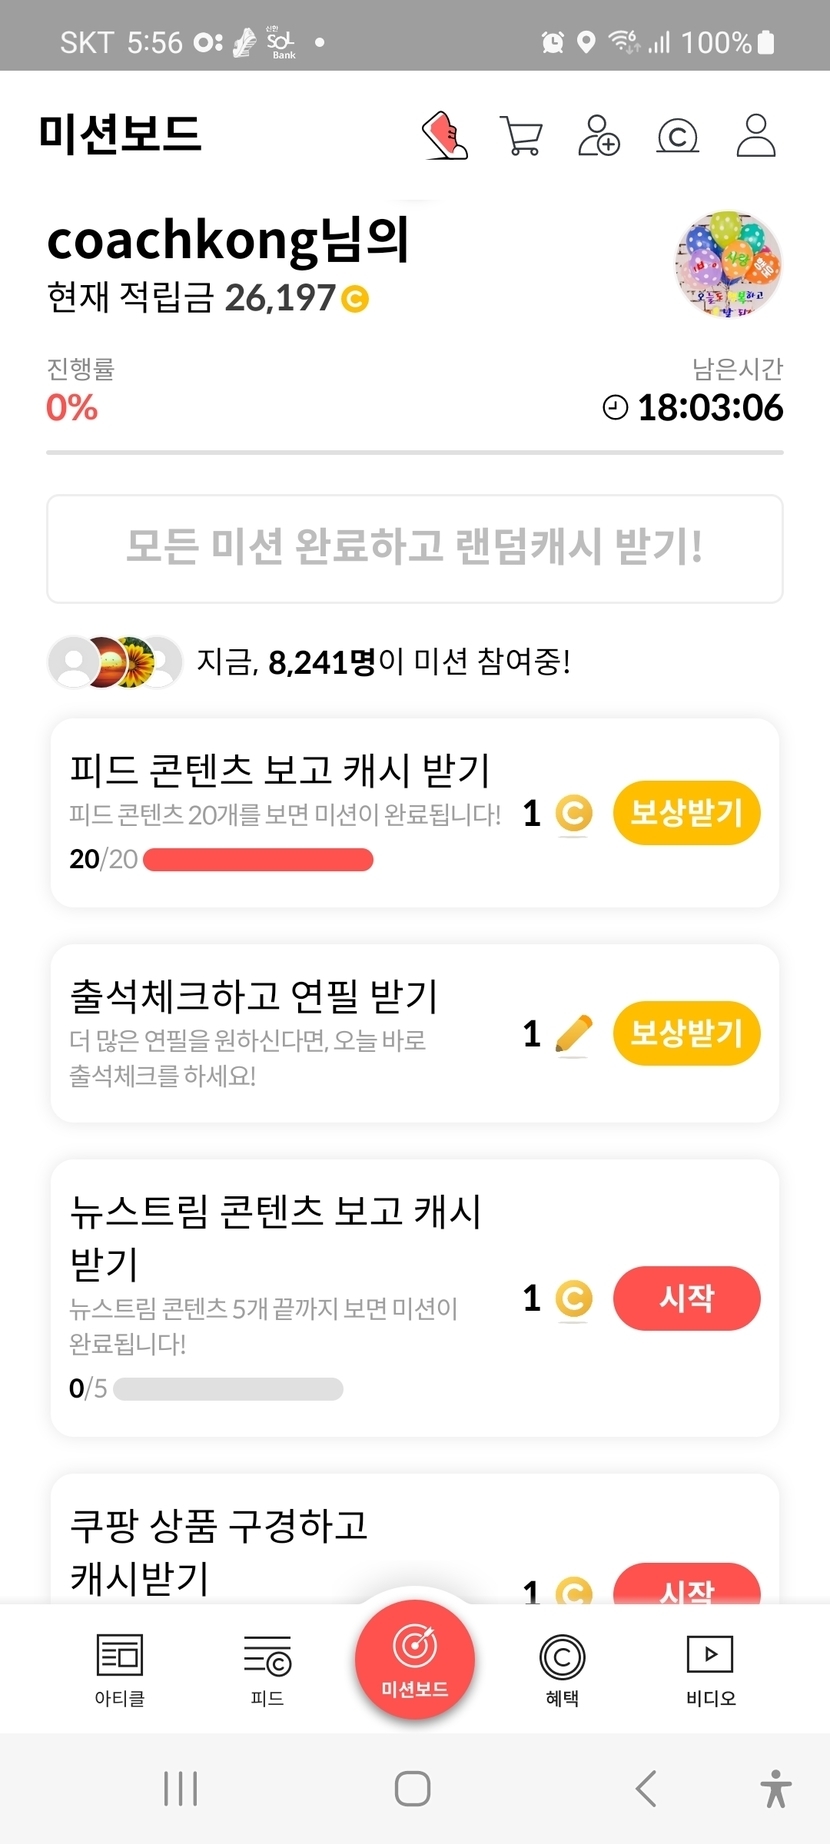Tap the accessibility icon in navigation bar
830x1844 pixels.
point(775,1789)
